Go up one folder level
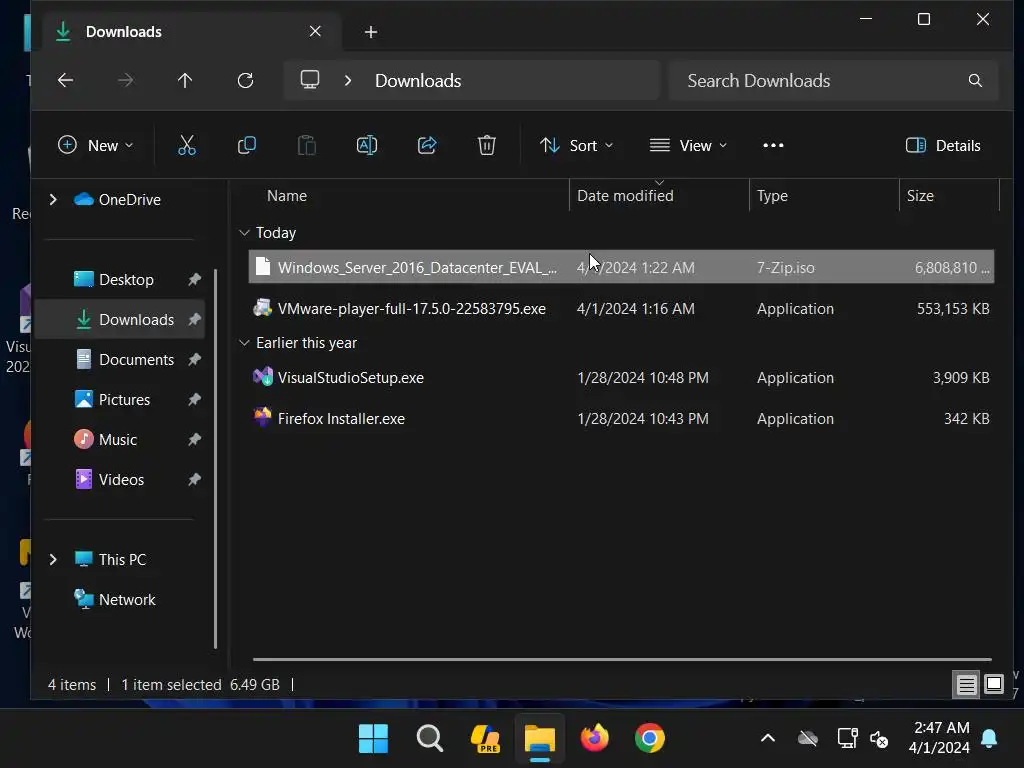Viewport: 1024px width, 768px height. point(185,80)
